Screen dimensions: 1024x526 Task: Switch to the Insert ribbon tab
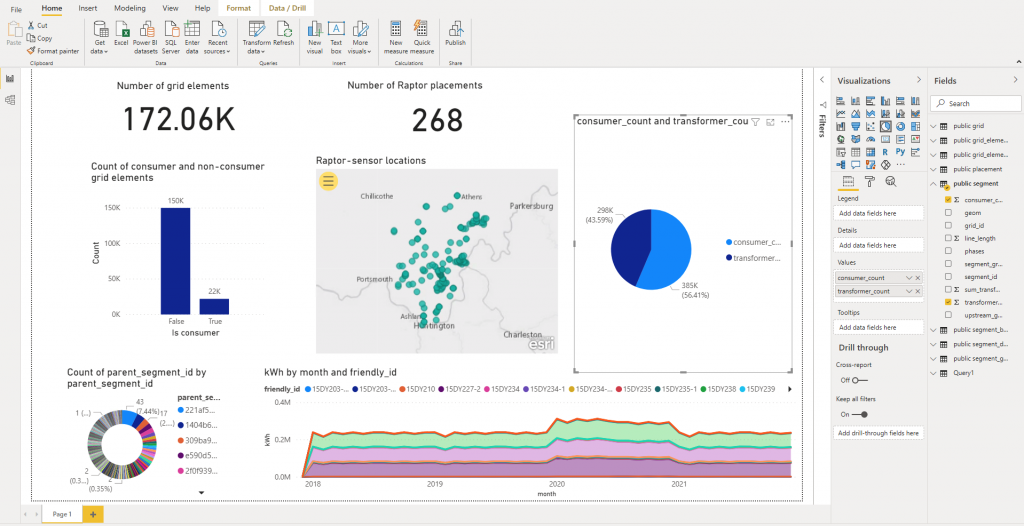[x=88, y=8]
